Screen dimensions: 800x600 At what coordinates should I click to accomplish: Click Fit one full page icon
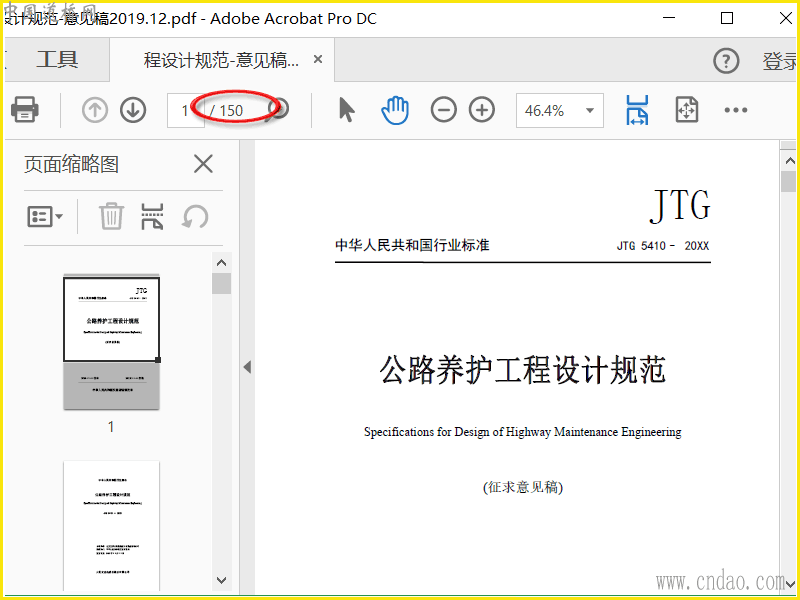687,110
